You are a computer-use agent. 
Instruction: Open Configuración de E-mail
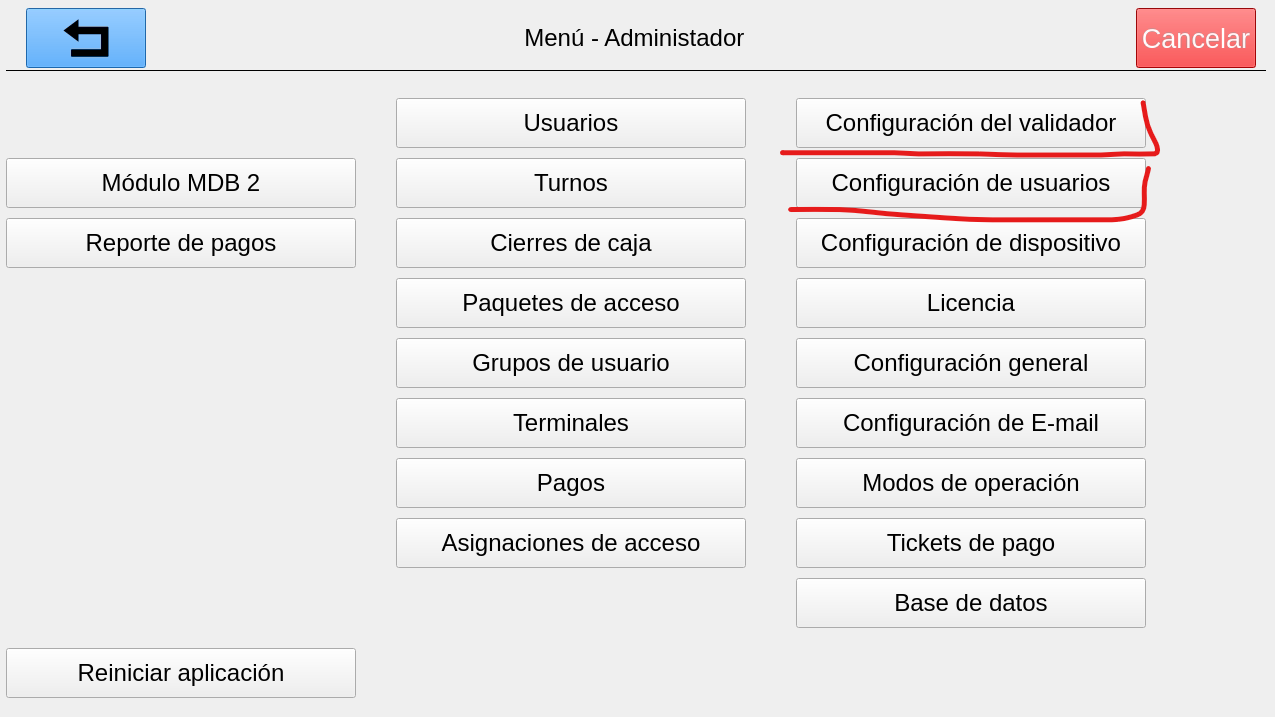click(x=970, y=423)
